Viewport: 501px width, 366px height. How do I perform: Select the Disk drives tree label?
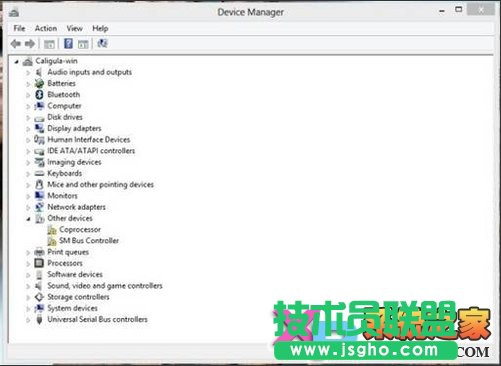click(x=65, y=117)
